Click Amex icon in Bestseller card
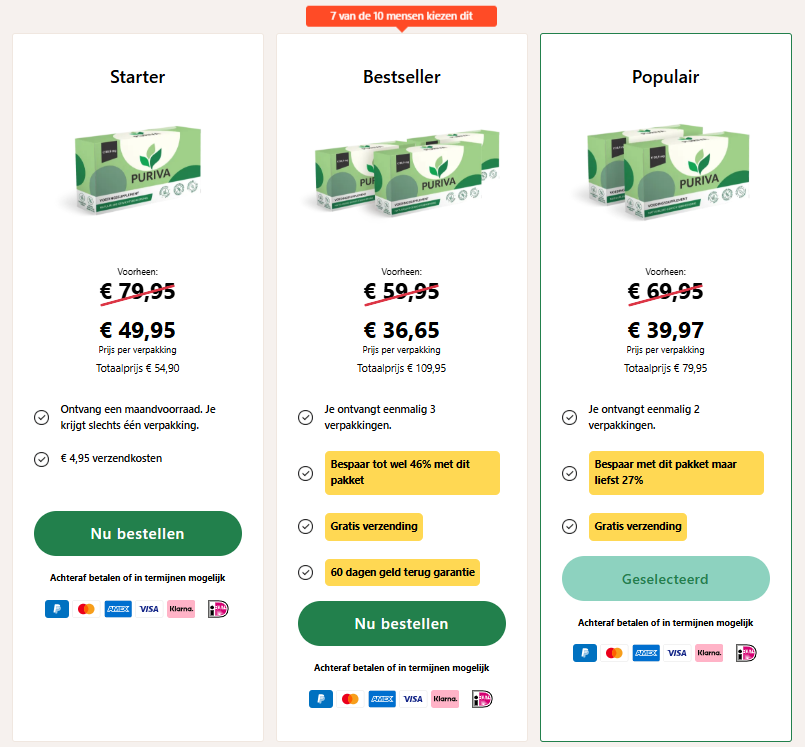This screenshot has height=747, width=805. 382,699
